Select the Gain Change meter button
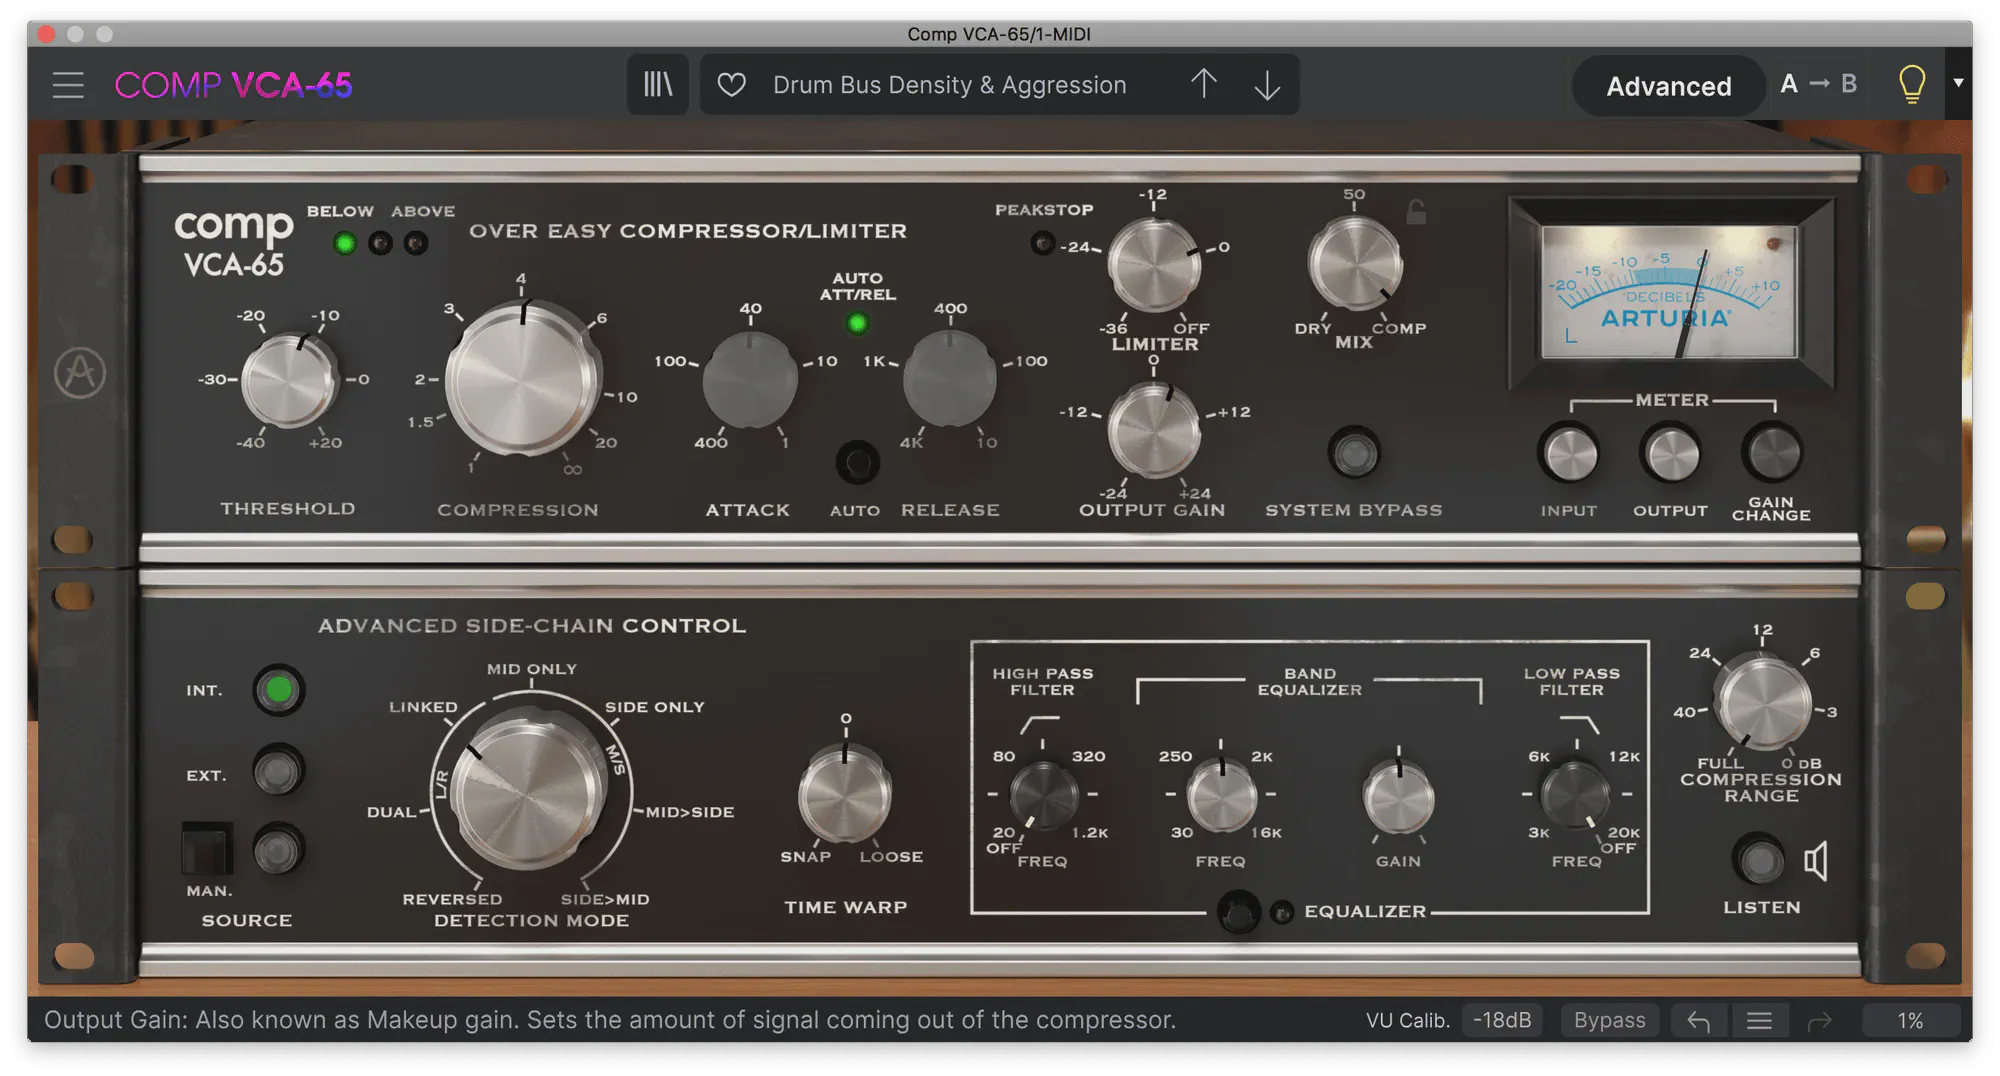Image resolution: width=2000 pixels, height=1076 pixels. pos(1771,454)
